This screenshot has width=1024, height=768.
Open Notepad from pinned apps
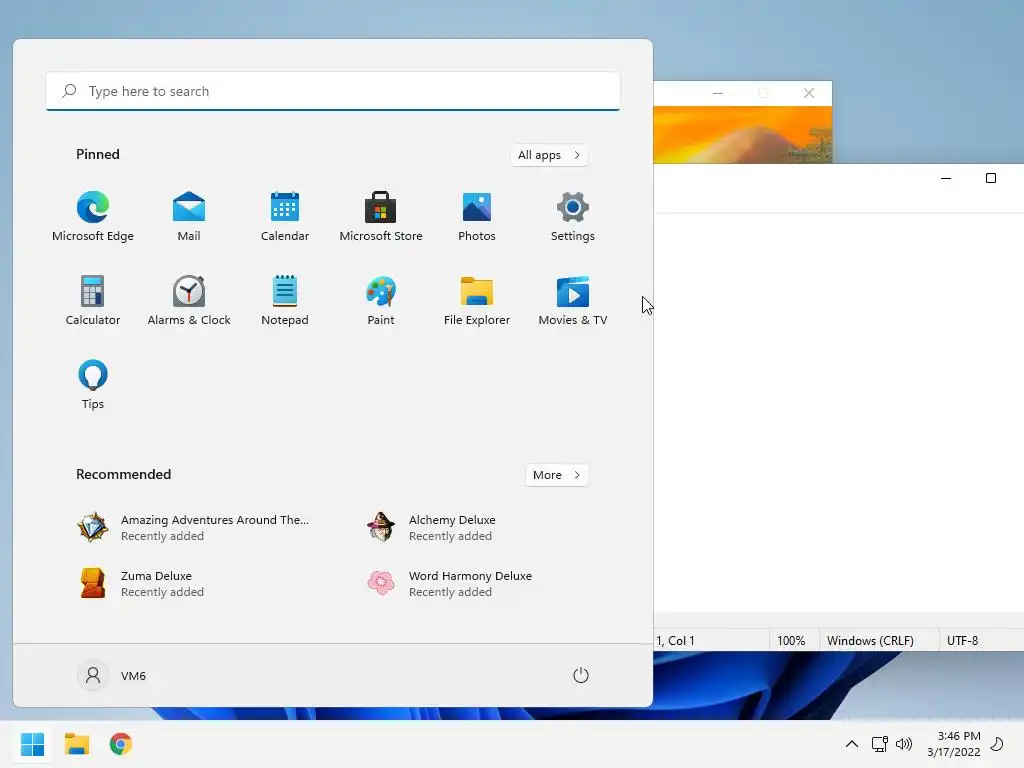[x=285, y=300]
